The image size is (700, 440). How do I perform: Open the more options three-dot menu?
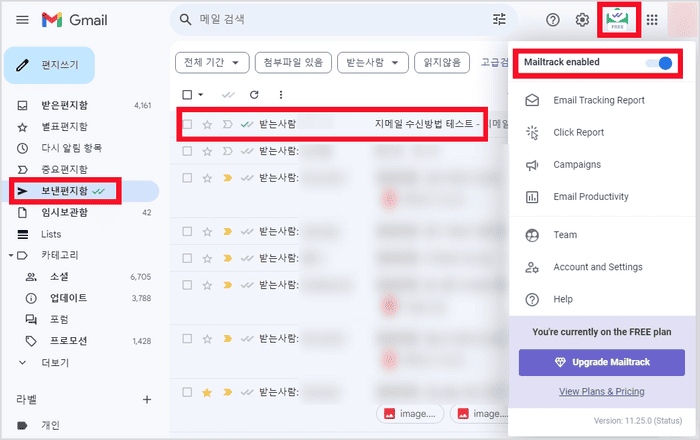[281, 95]
